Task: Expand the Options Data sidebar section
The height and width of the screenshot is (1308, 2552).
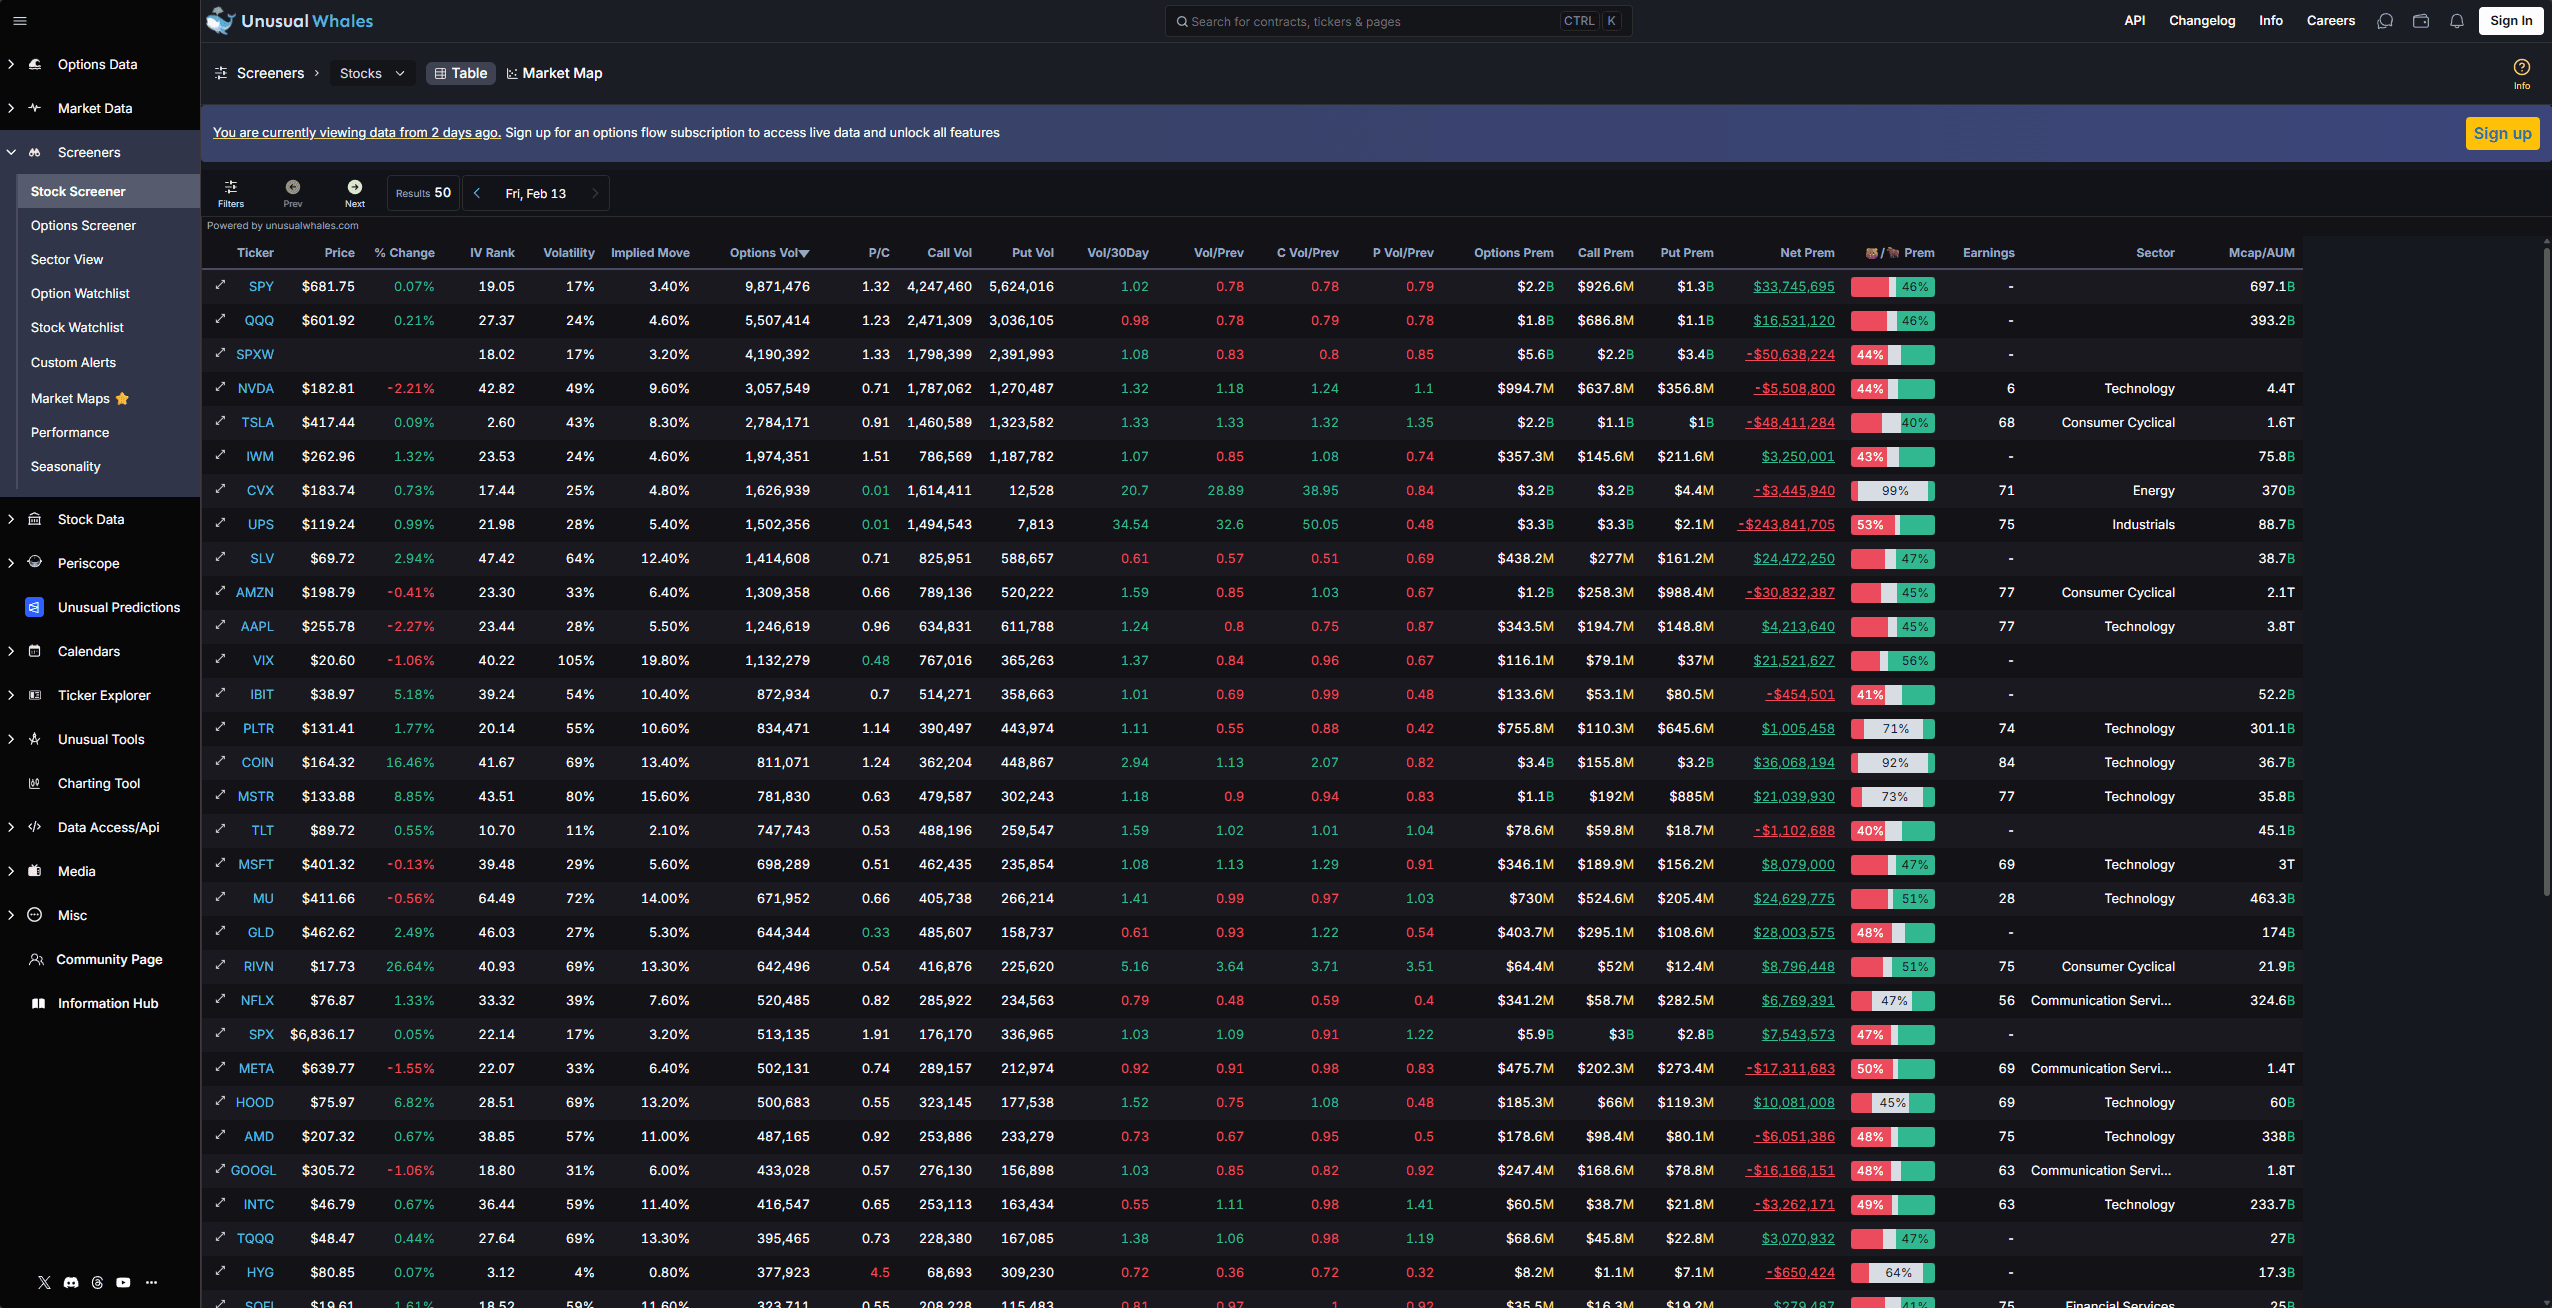Action: tap(97, 64)
